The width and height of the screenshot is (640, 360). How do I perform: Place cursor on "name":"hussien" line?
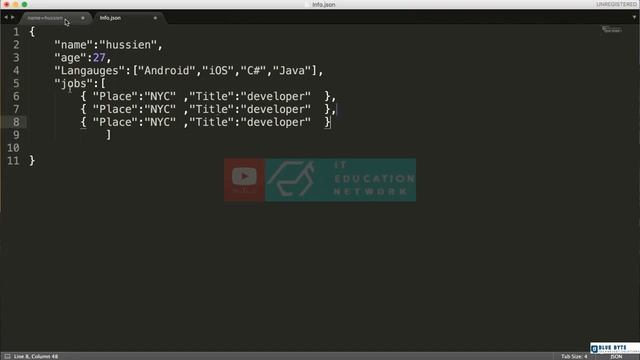pos(109,45)
